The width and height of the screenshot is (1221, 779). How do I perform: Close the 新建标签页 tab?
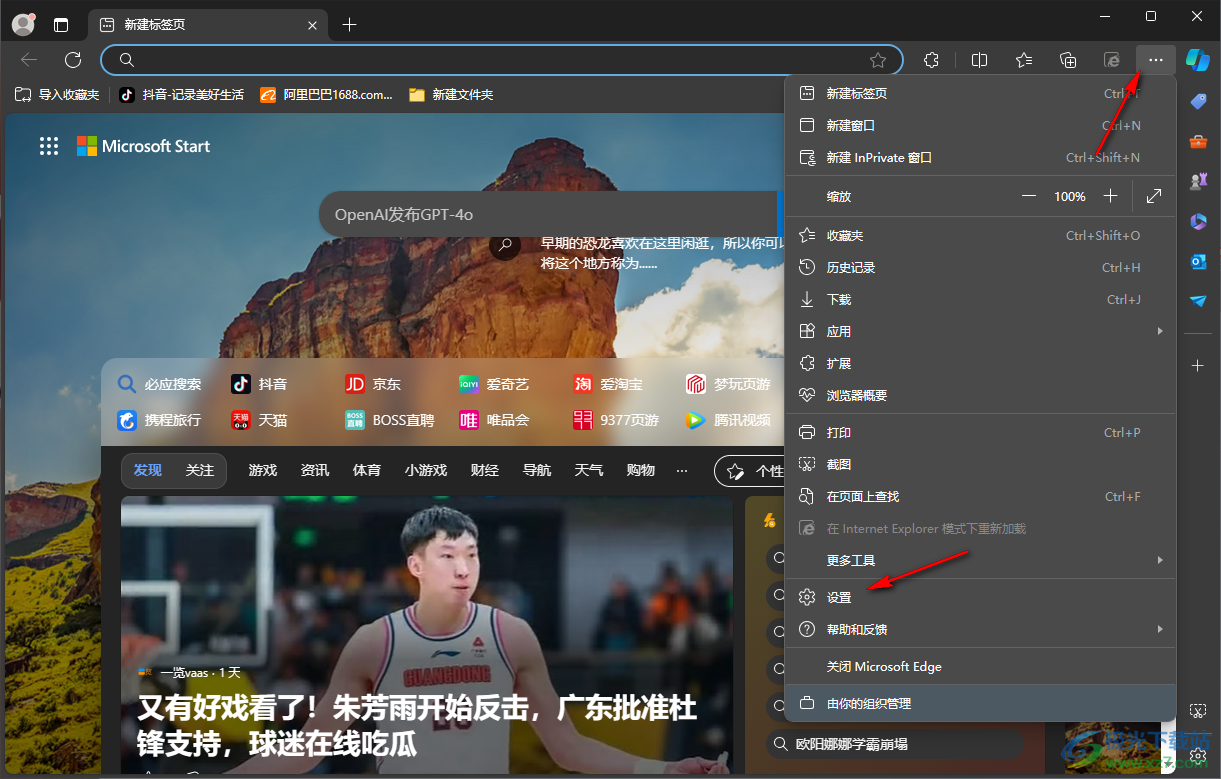point(313,25)
